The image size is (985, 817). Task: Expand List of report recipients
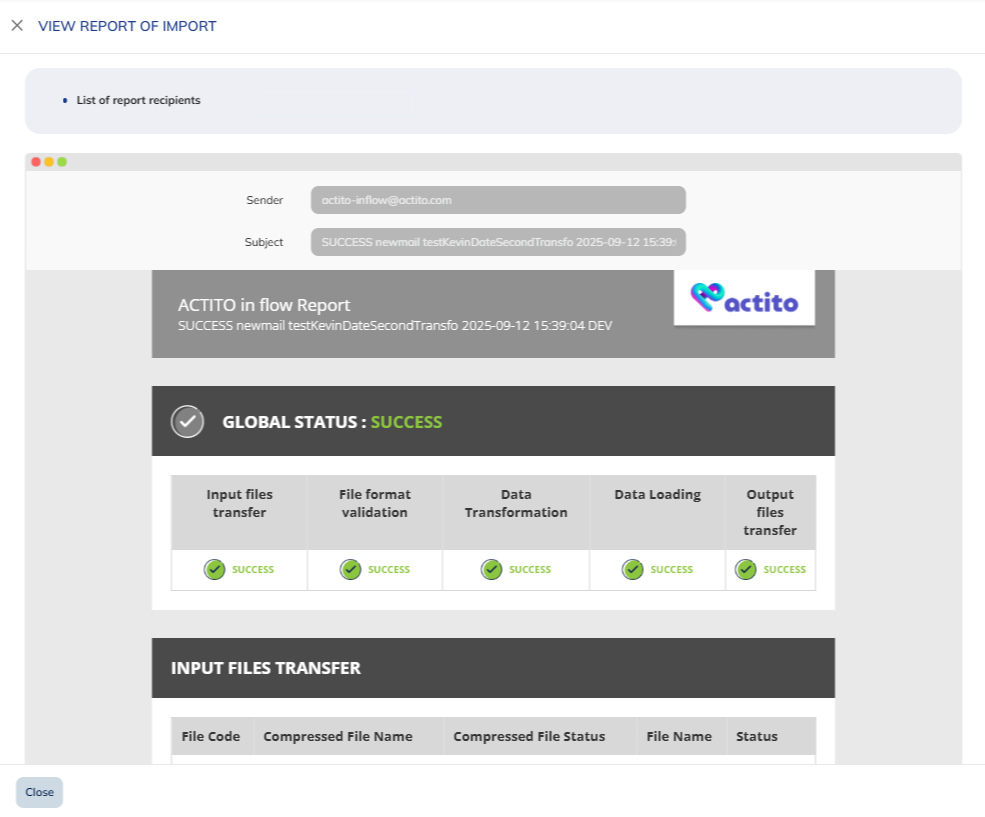[x=138, y=100]
